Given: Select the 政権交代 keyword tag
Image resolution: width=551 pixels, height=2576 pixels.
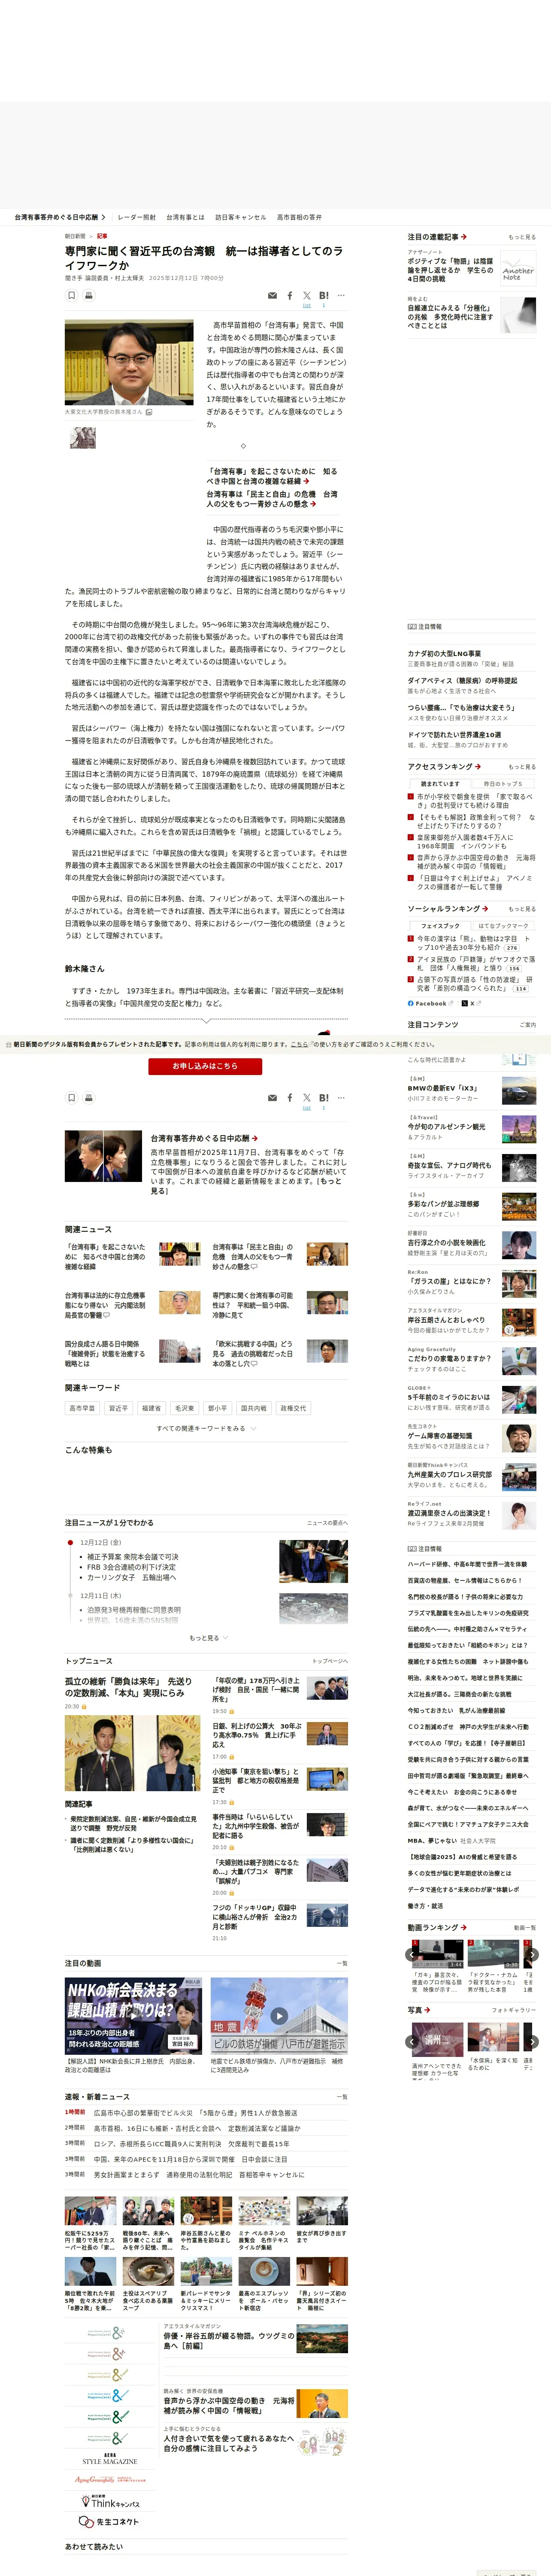Looking at the screenshot, I should point(293,1408).
